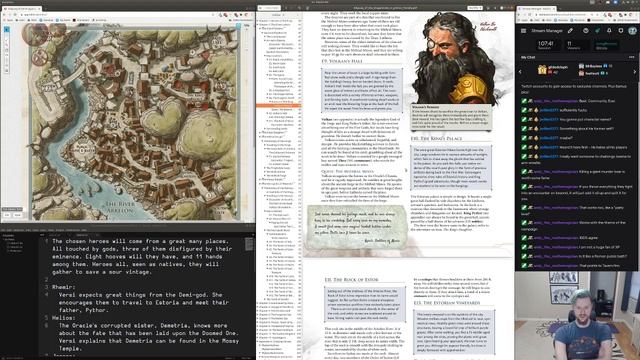The height and width of the screenshot is (360, 640).
Task: Click the 'E13. The Estorian Vineyards' heading
Action: pyautogui.click(x=447, y=303)
